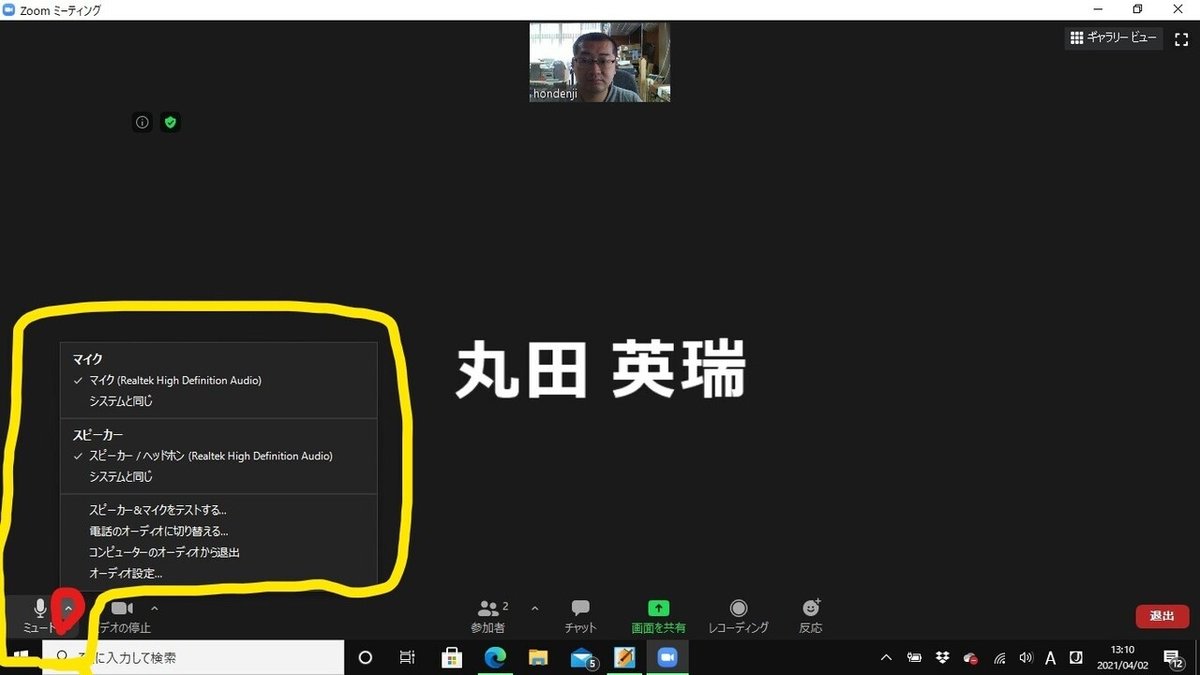
Task: Start screen sharing with 画面を共有
Action: click(658, 614)
